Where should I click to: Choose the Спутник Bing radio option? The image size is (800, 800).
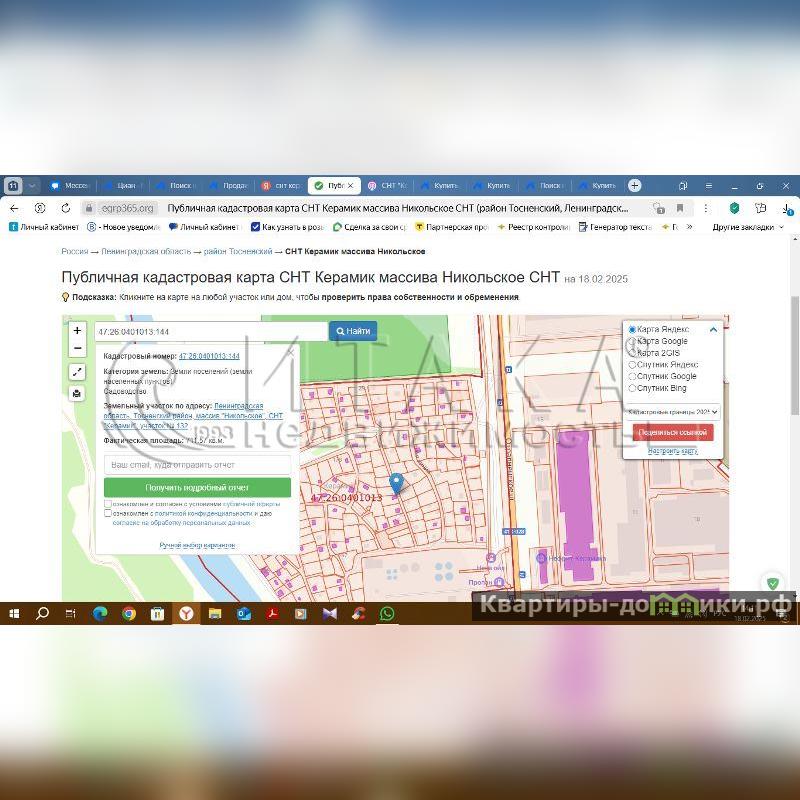coord(632,388)
